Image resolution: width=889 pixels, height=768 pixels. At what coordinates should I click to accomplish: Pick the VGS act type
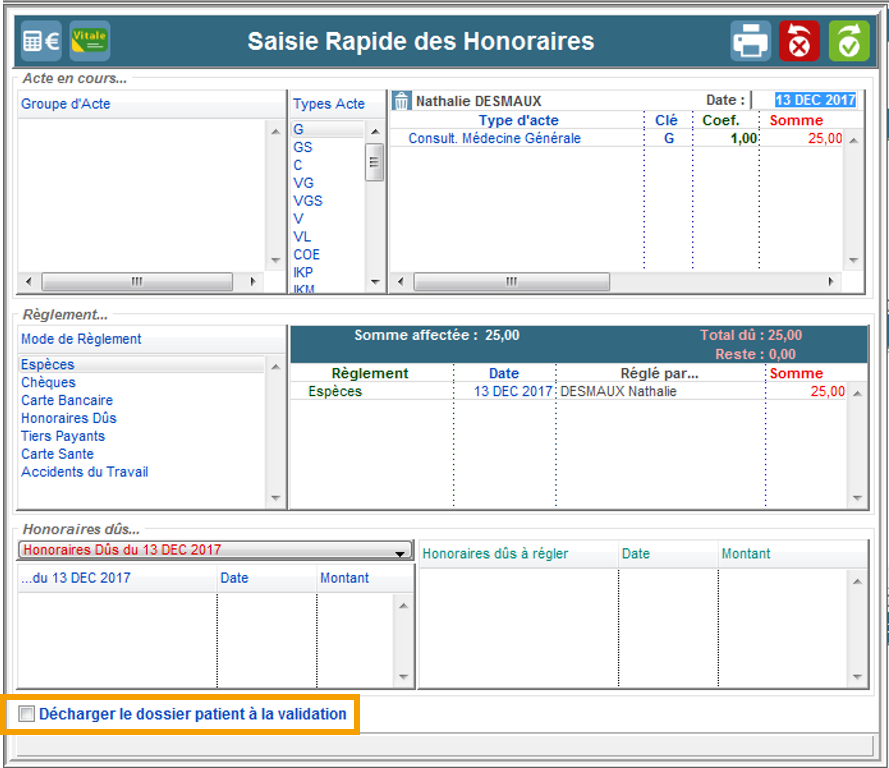pos(308,201)
